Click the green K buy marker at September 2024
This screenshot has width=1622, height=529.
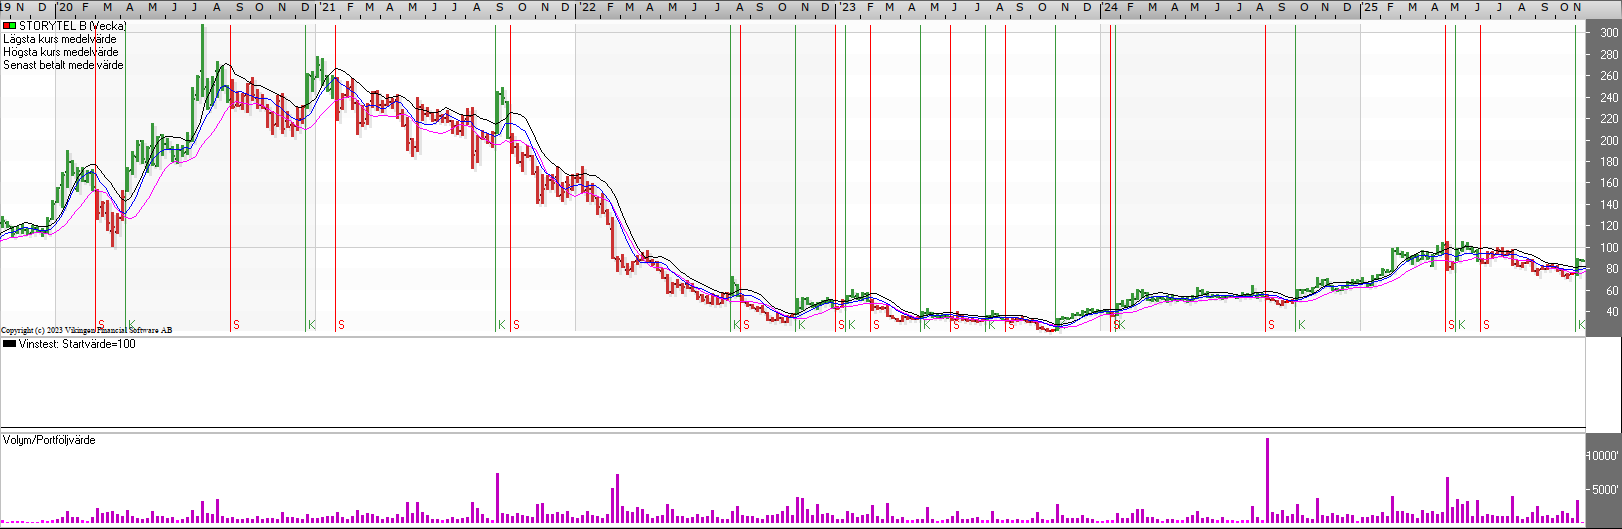1301,325
